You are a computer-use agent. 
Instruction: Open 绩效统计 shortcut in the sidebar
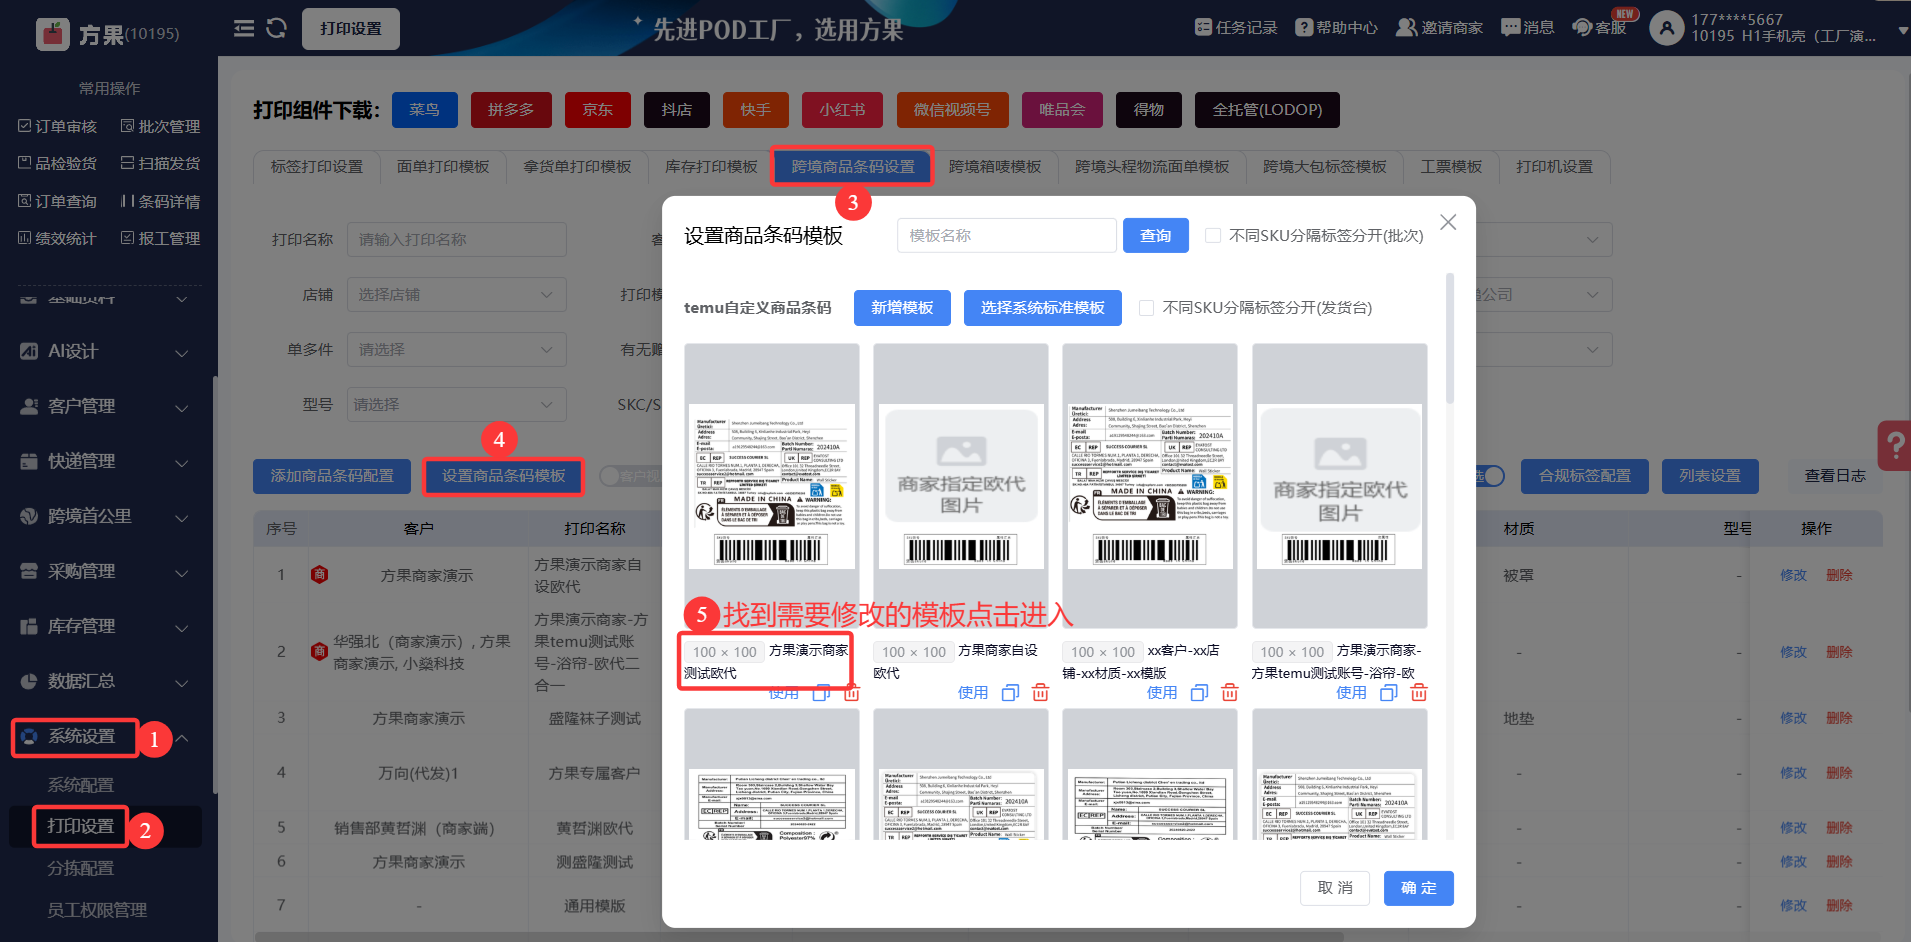58,238
